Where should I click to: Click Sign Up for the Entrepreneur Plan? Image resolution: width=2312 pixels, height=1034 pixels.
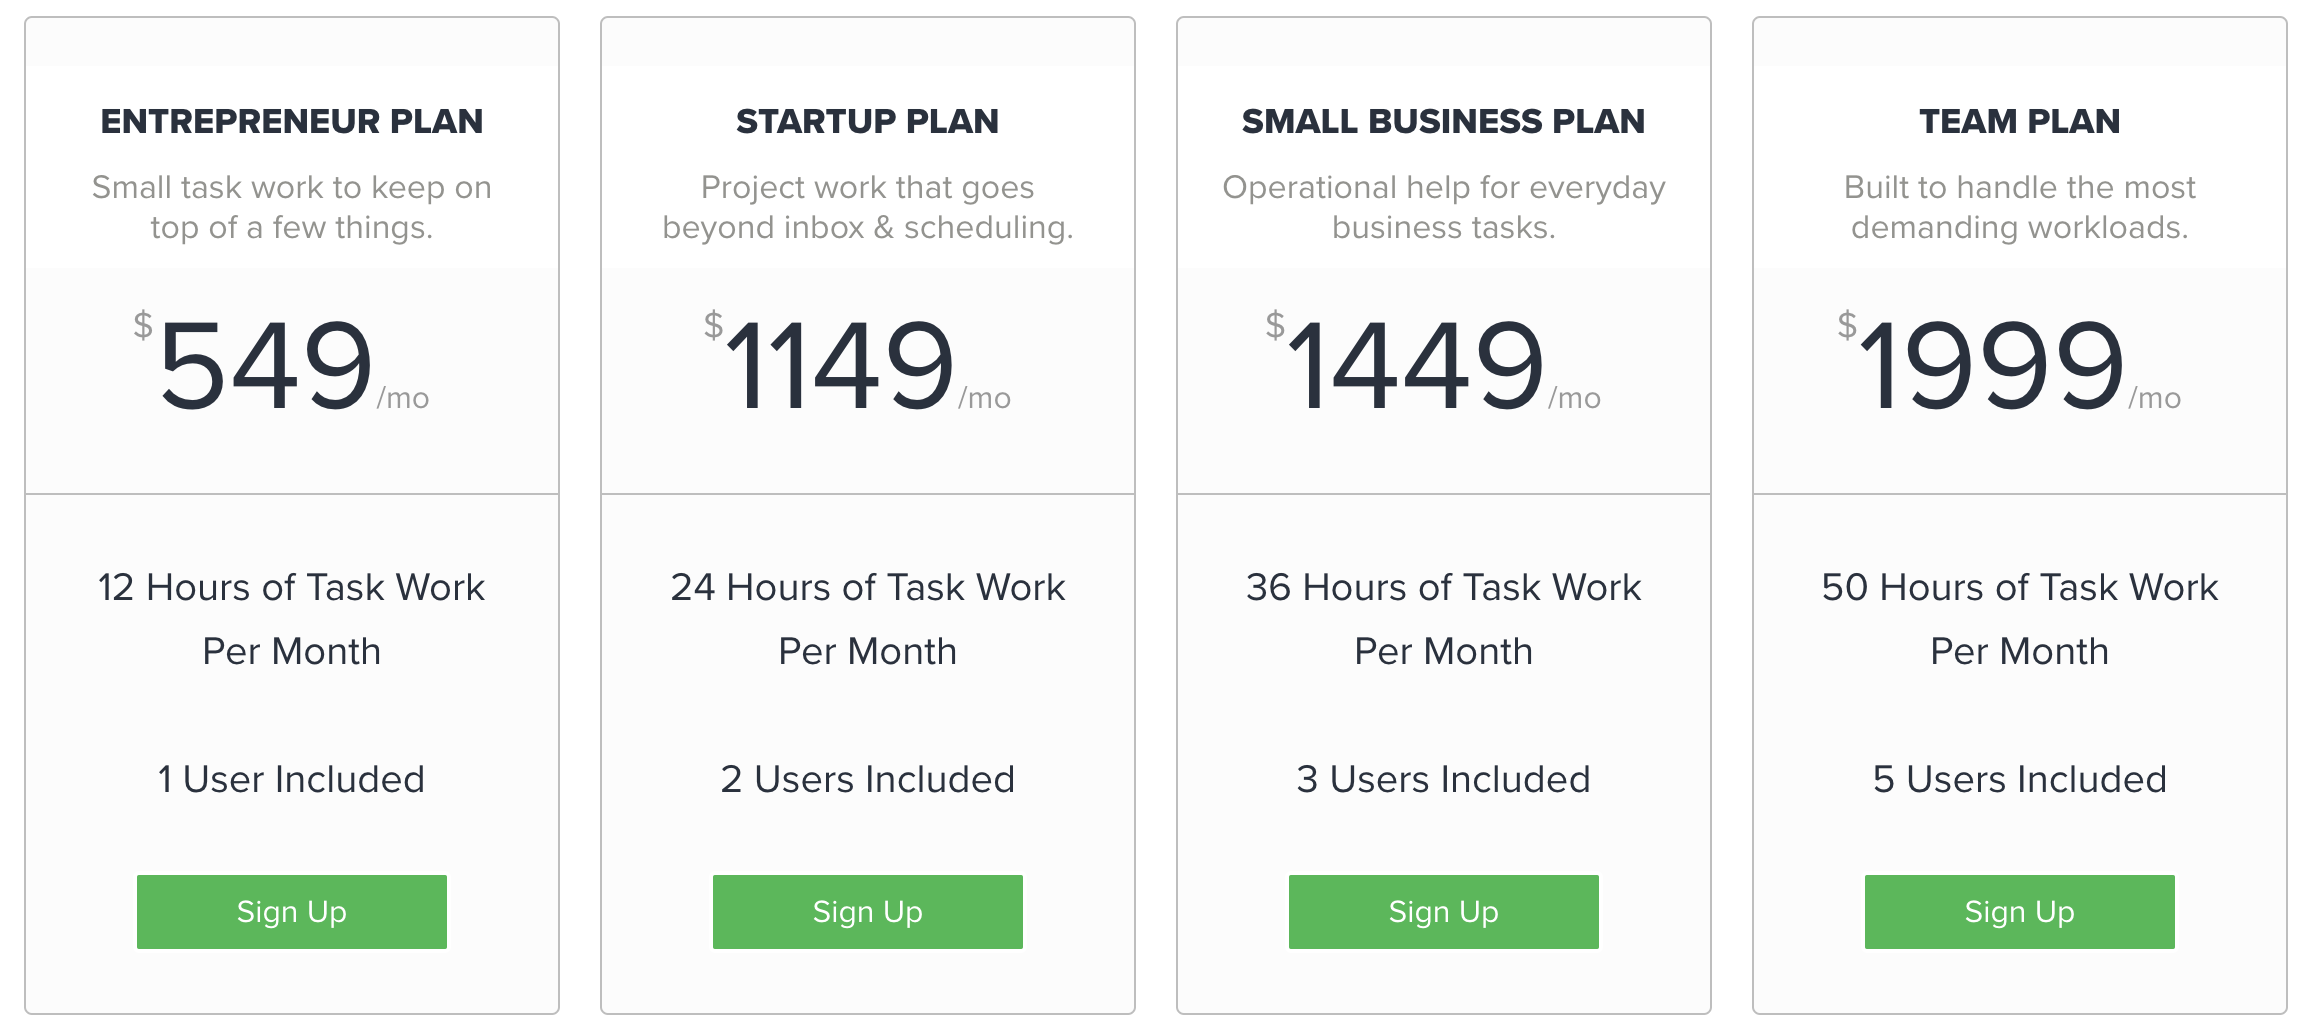click(x=291, y=911)
